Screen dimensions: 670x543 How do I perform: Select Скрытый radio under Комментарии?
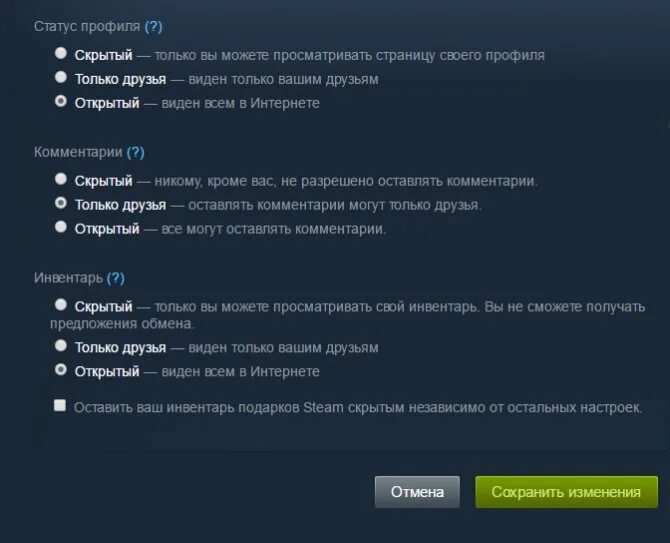click(x=61, y=179)
